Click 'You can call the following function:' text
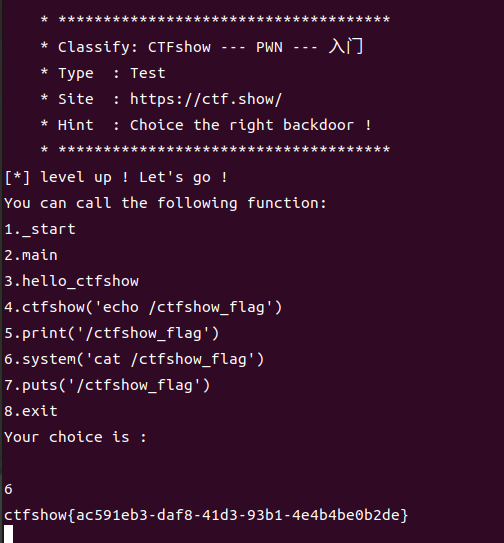 click(x=165, y=203)
